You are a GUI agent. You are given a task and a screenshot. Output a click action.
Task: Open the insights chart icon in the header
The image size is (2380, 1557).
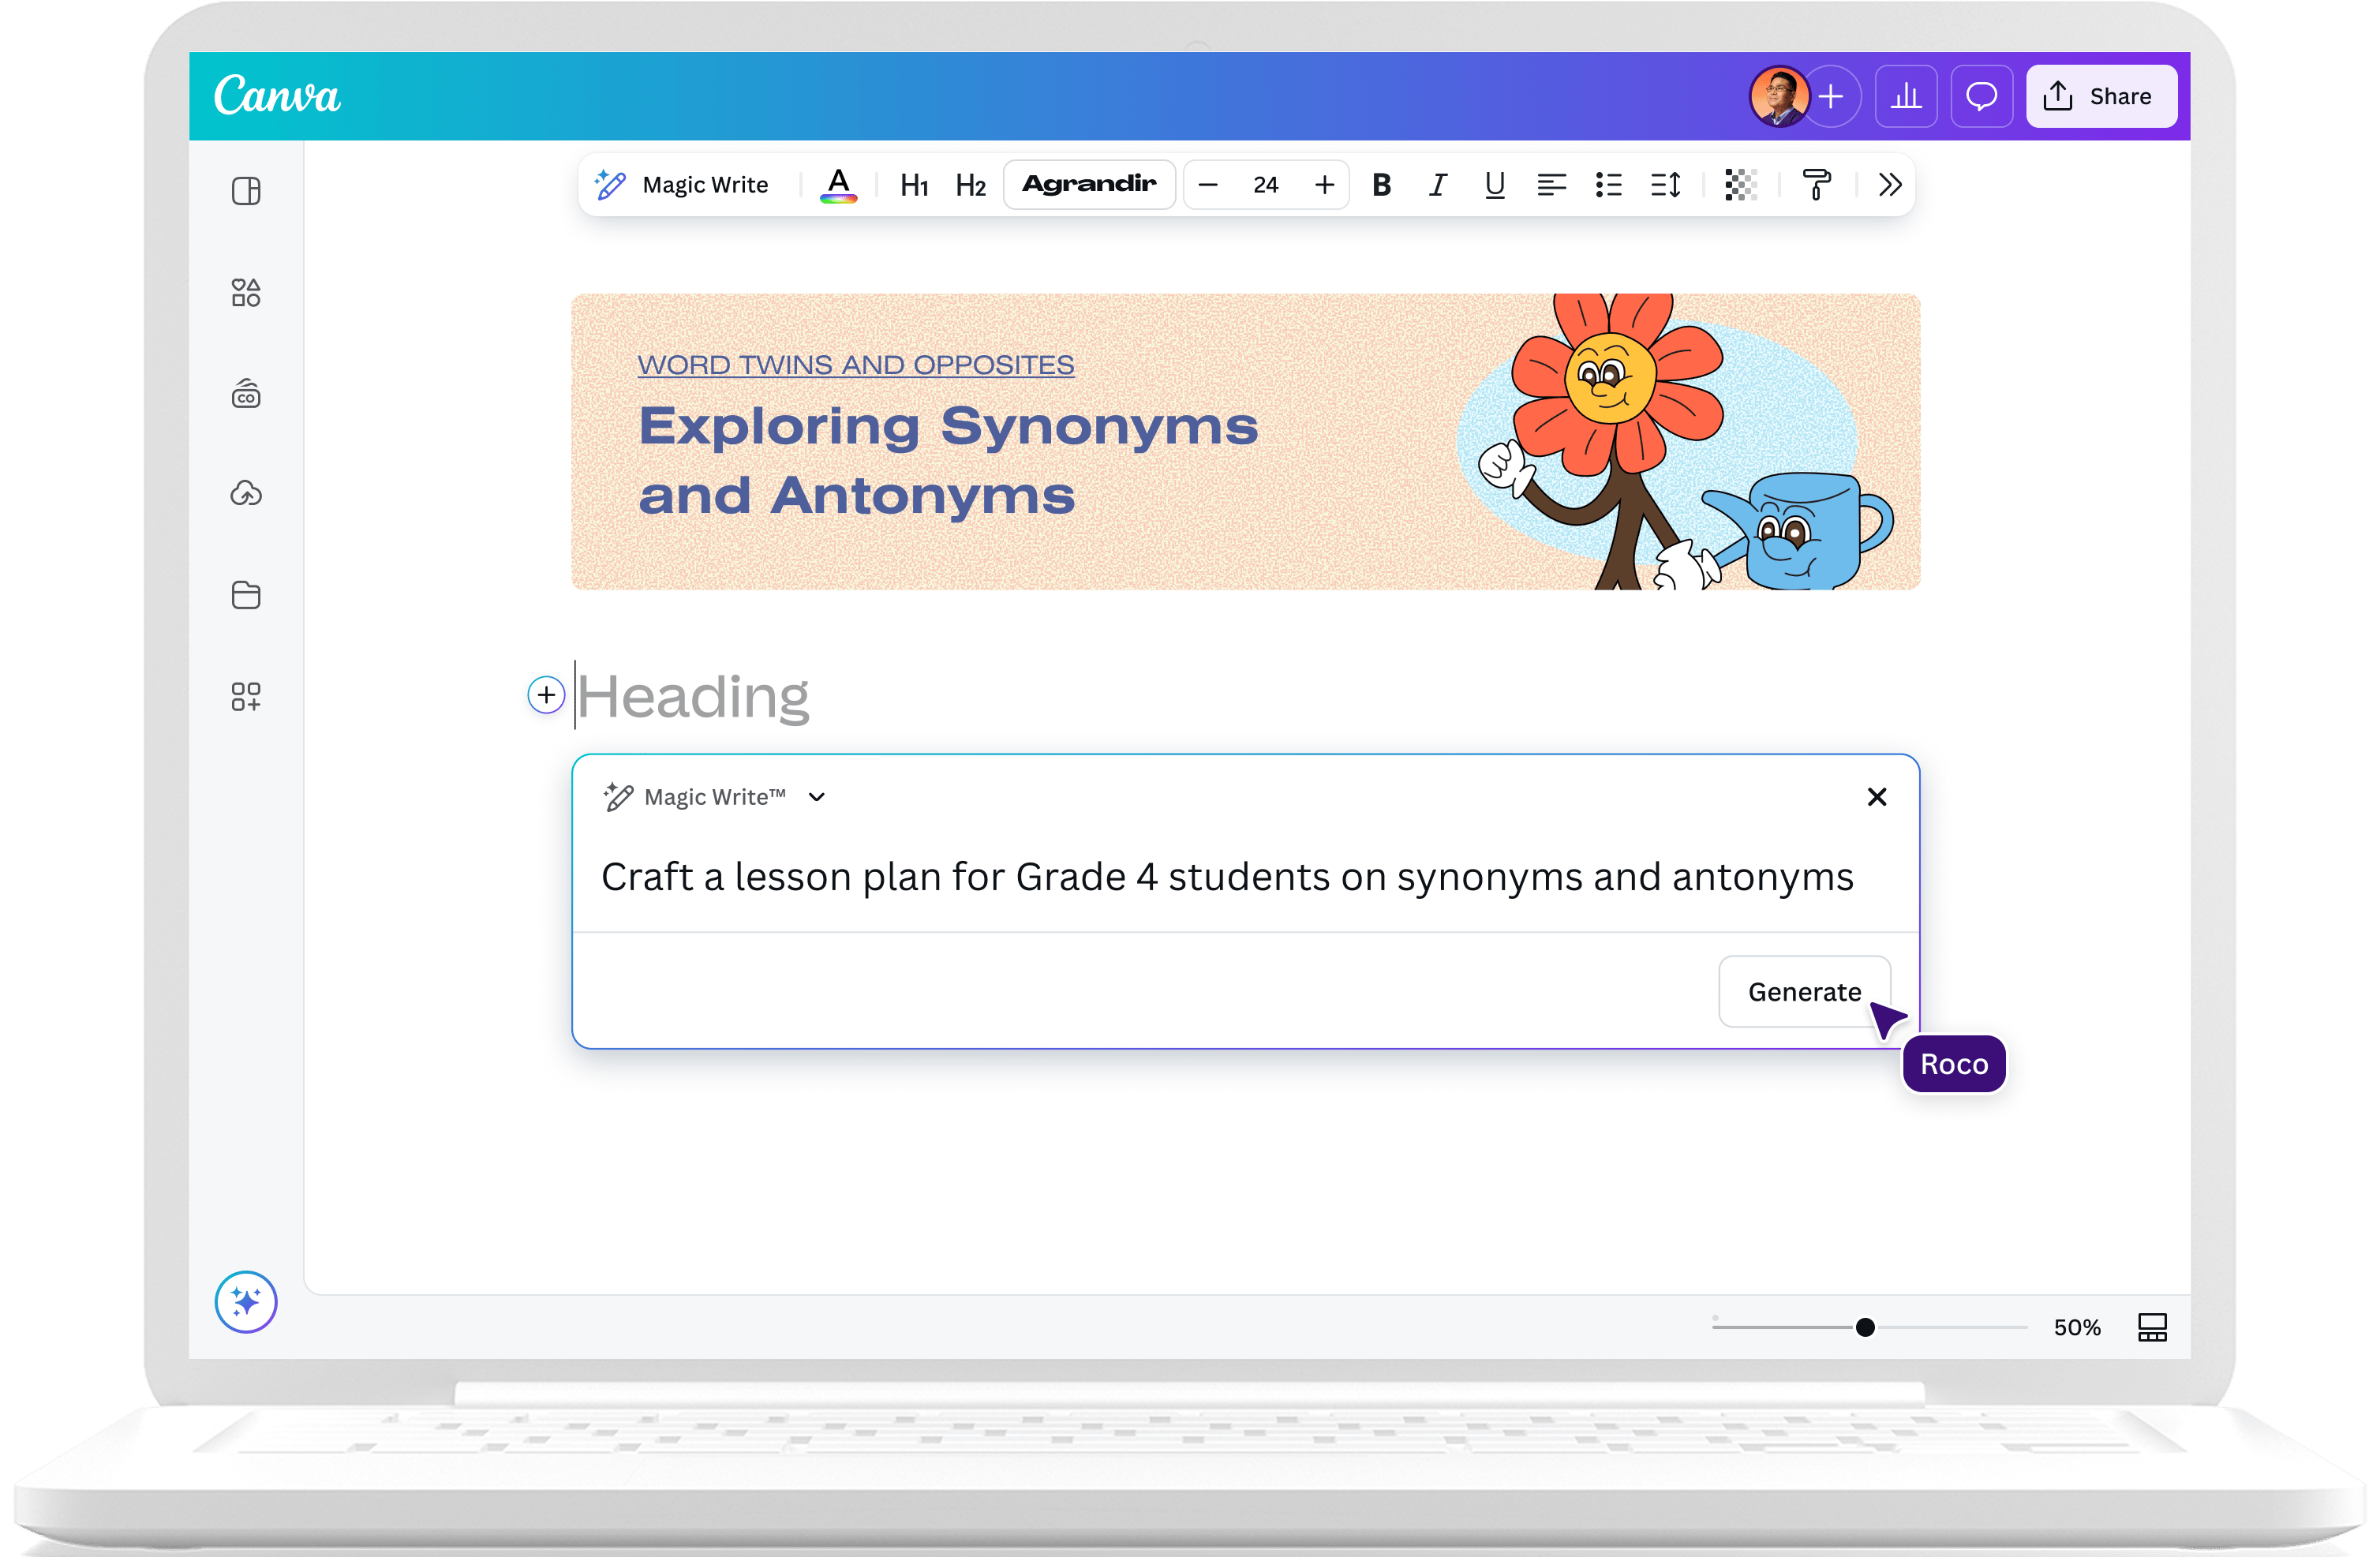pos(1906,96)
